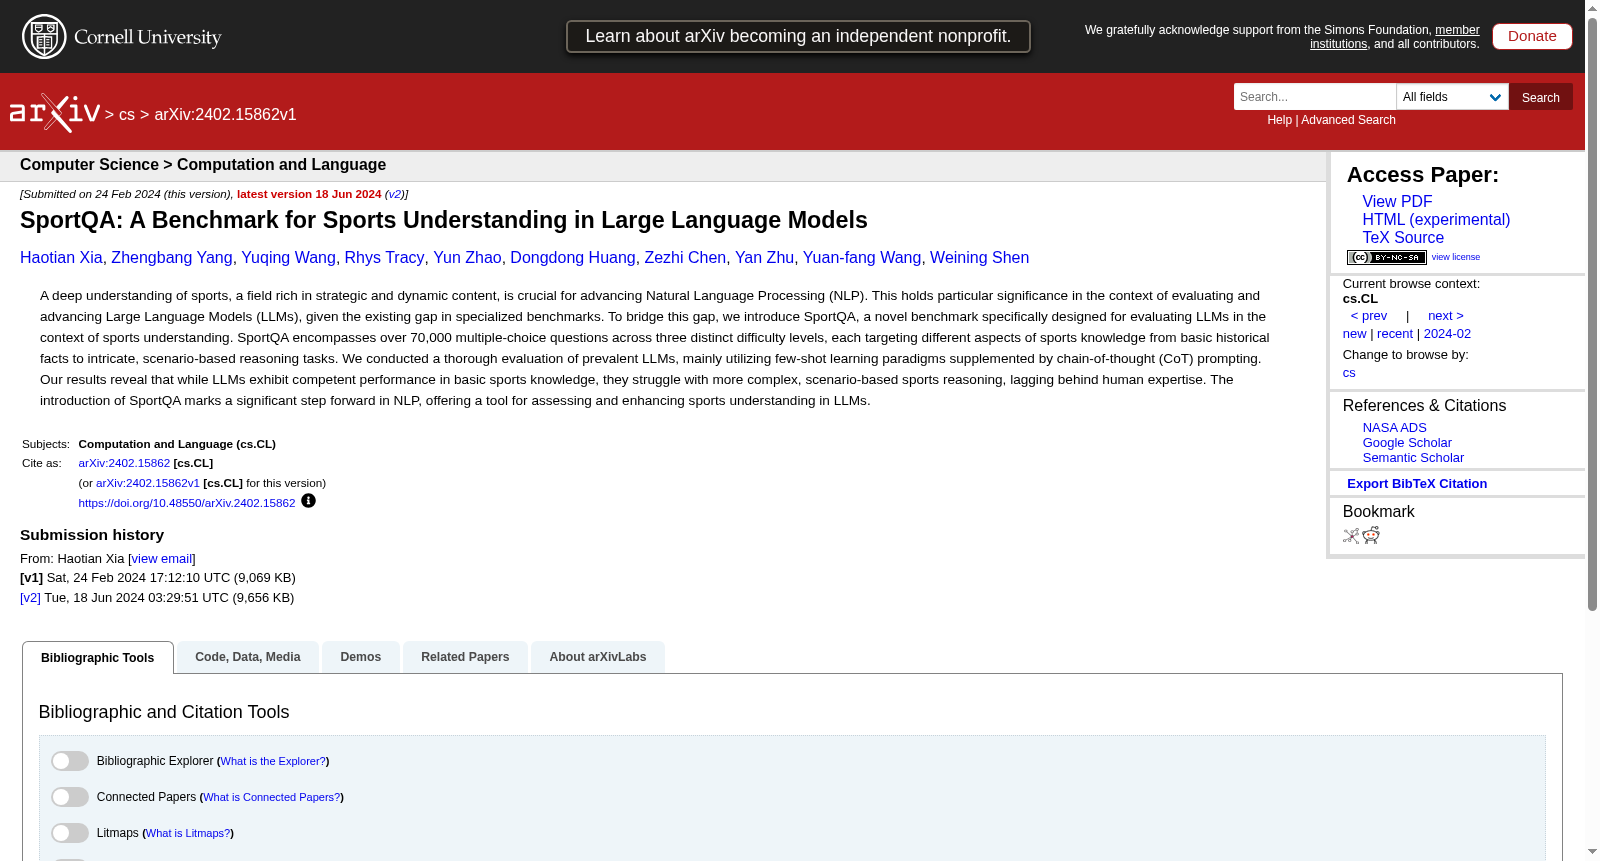Open HTML (experimental) link

point(1436,220)
